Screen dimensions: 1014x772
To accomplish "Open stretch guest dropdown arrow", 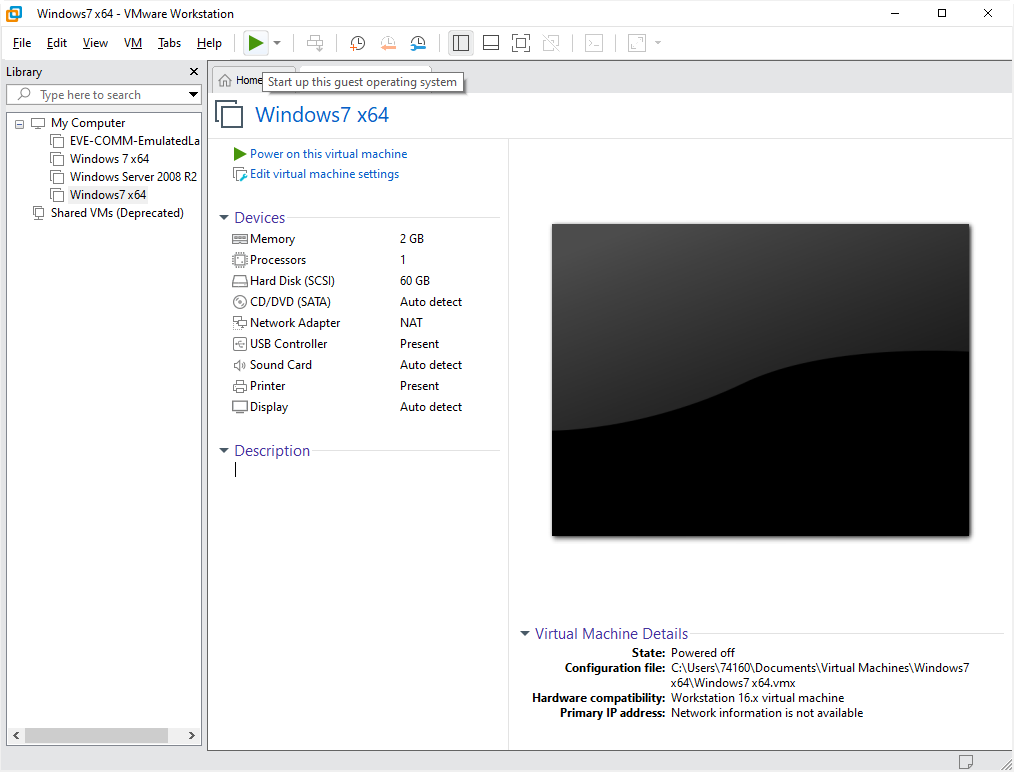I will 658,43.
